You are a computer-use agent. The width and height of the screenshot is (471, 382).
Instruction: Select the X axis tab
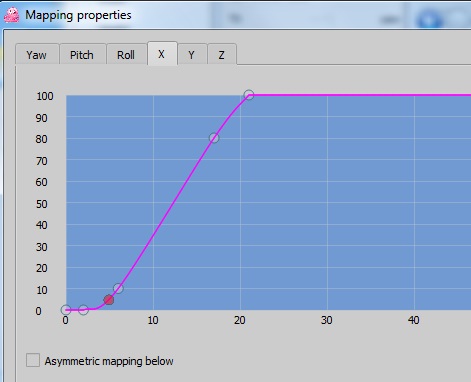(x=162, y=54)
